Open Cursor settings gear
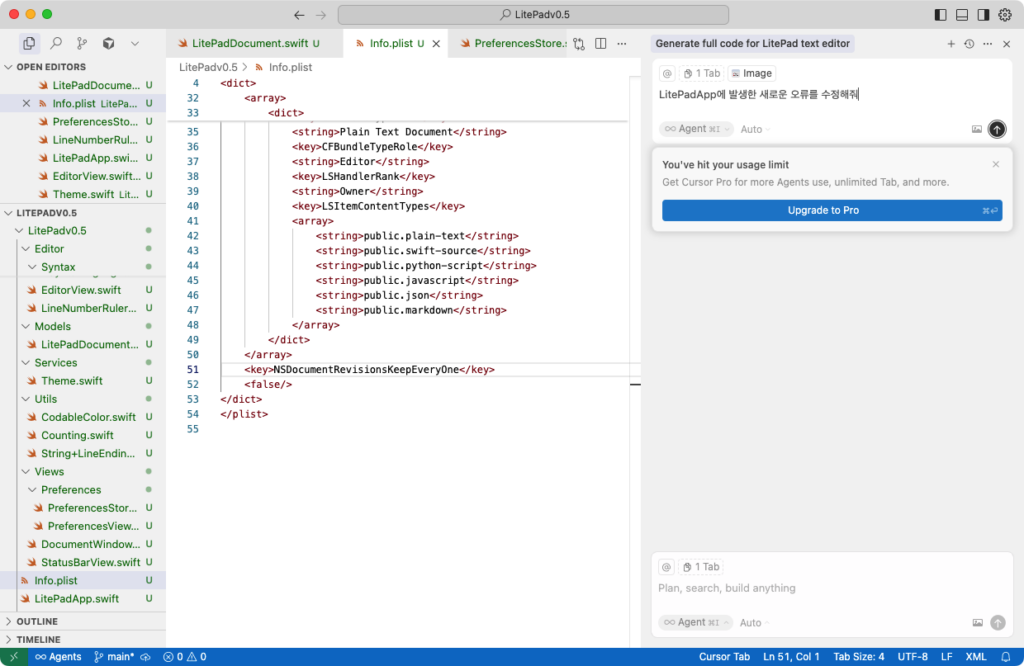Screen dimensions: 1024x666 1005,14
